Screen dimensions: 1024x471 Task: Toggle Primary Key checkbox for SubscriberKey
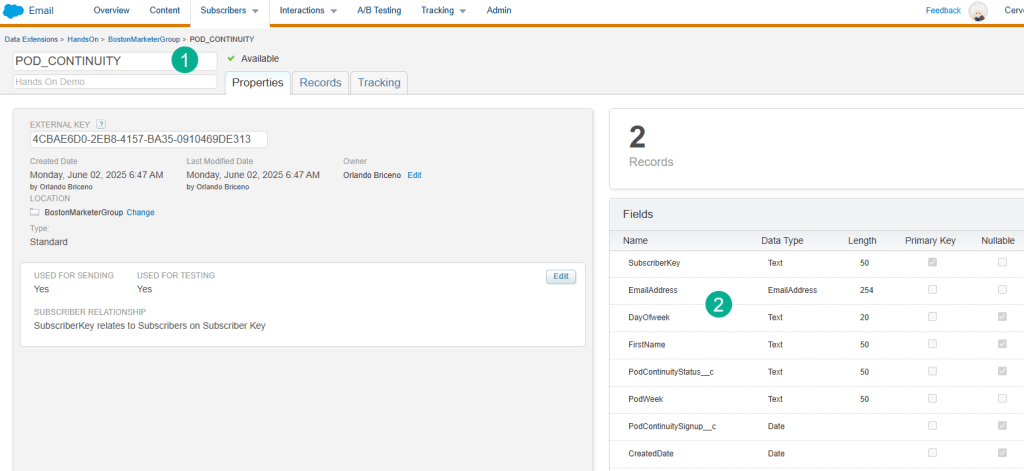(x=933, y=262)
